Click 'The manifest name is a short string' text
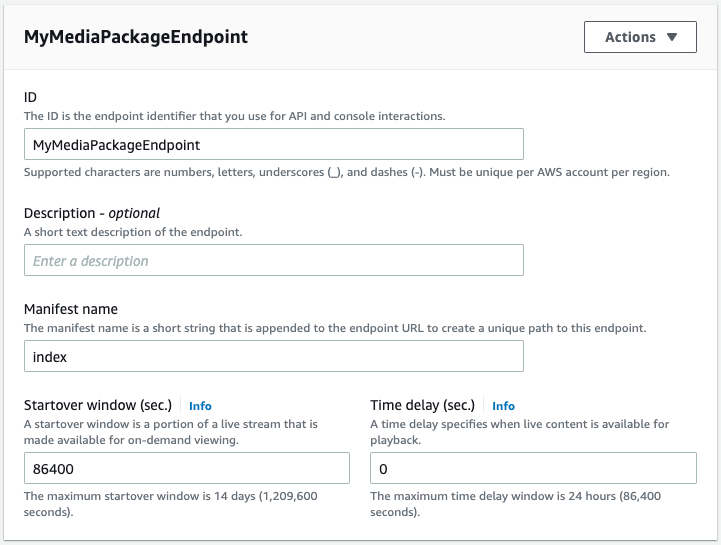Viewport: 721px width, 545px height. 335,328
